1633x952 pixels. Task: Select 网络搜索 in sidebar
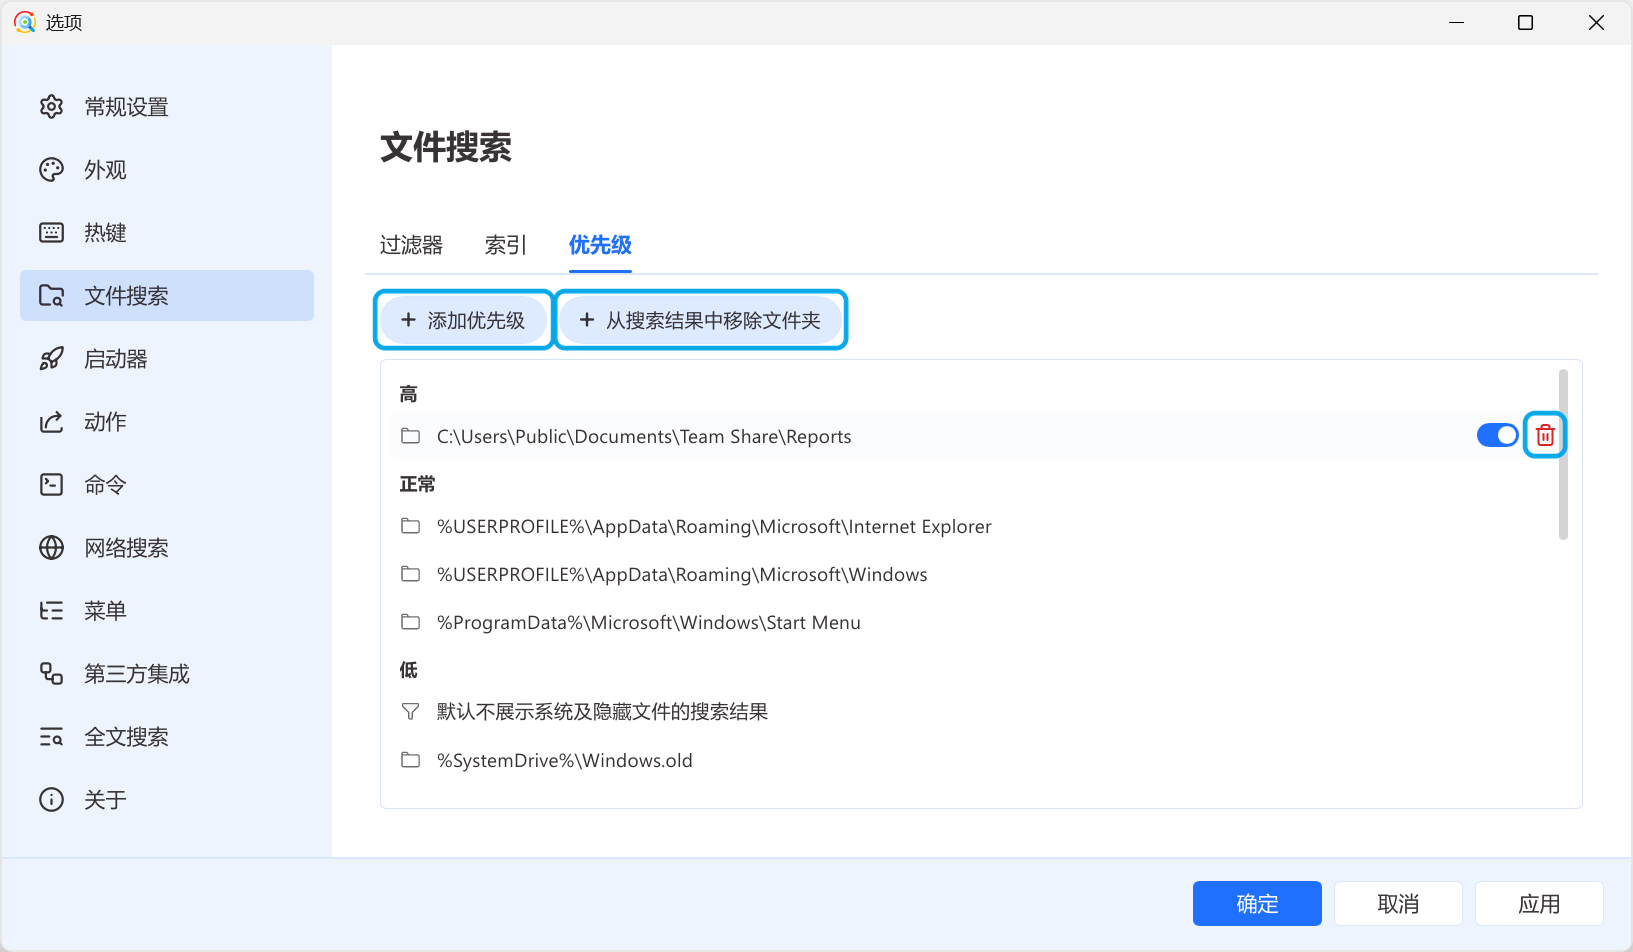tap(167, 548)
